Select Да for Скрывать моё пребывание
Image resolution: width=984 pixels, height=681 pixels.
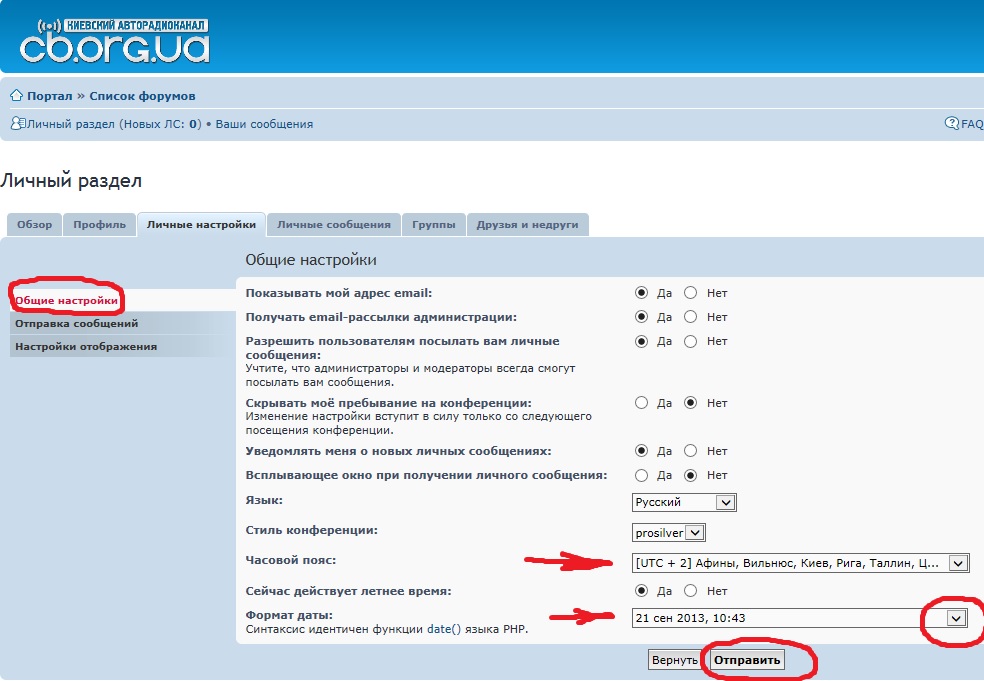[641, 403]
